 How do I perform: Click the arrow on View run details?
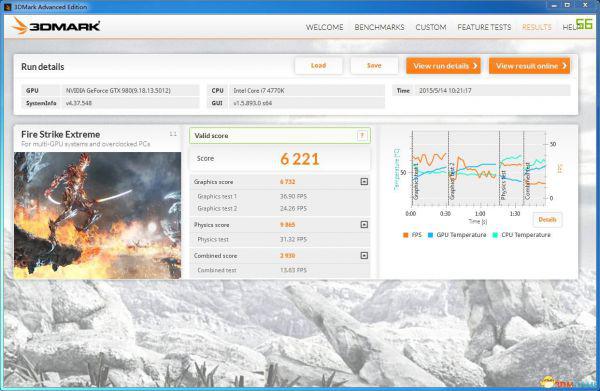[x=475, y=66]
